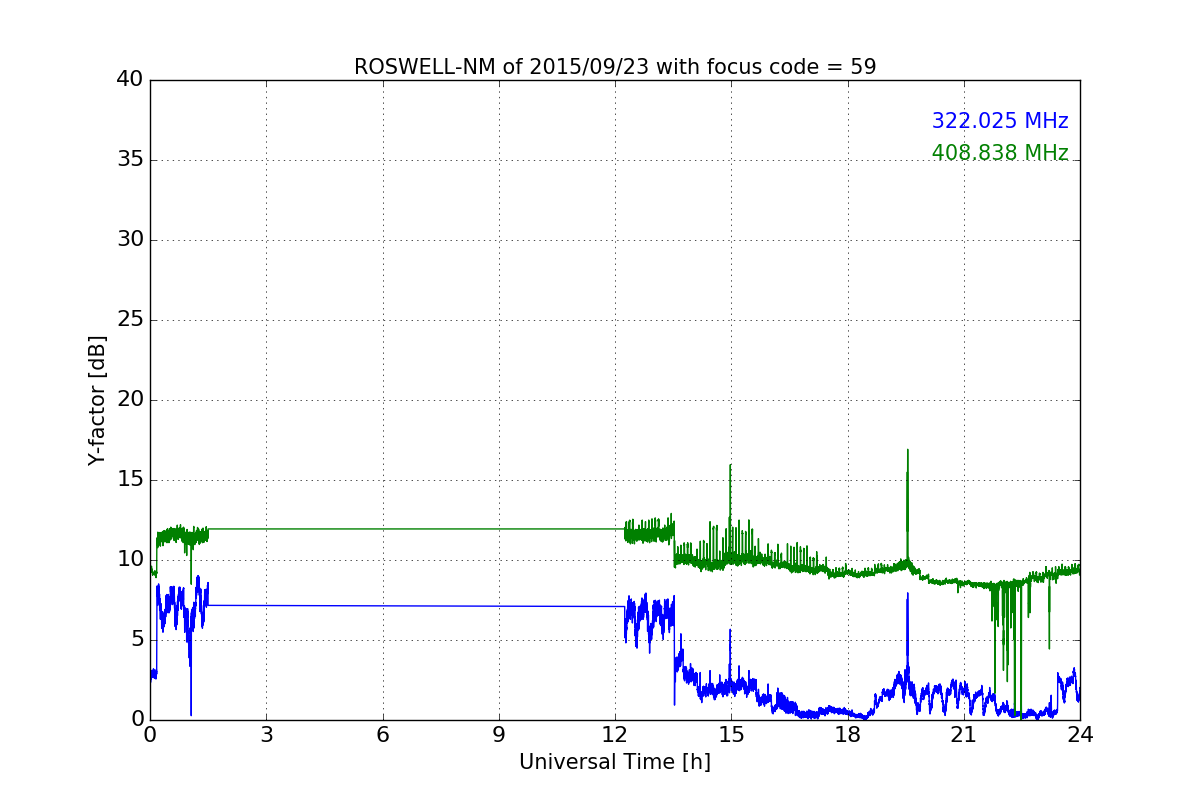
Task: Click the 'Y-factor [dB]' axis label
Action: [97, 400]
